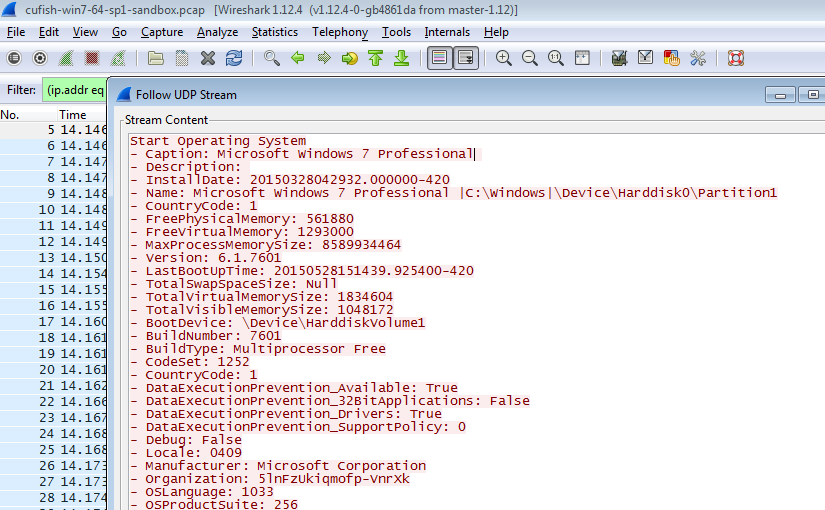Save the capture file icon
This screenshot has height=510, width=825.
coord(182,58)
